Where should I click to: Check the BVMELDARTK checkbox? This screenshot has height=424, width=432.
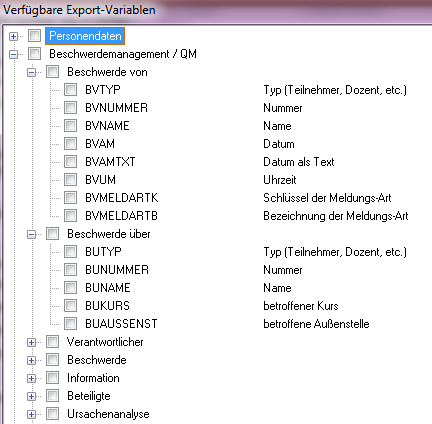pyautogui.click(x=71, y=198)
